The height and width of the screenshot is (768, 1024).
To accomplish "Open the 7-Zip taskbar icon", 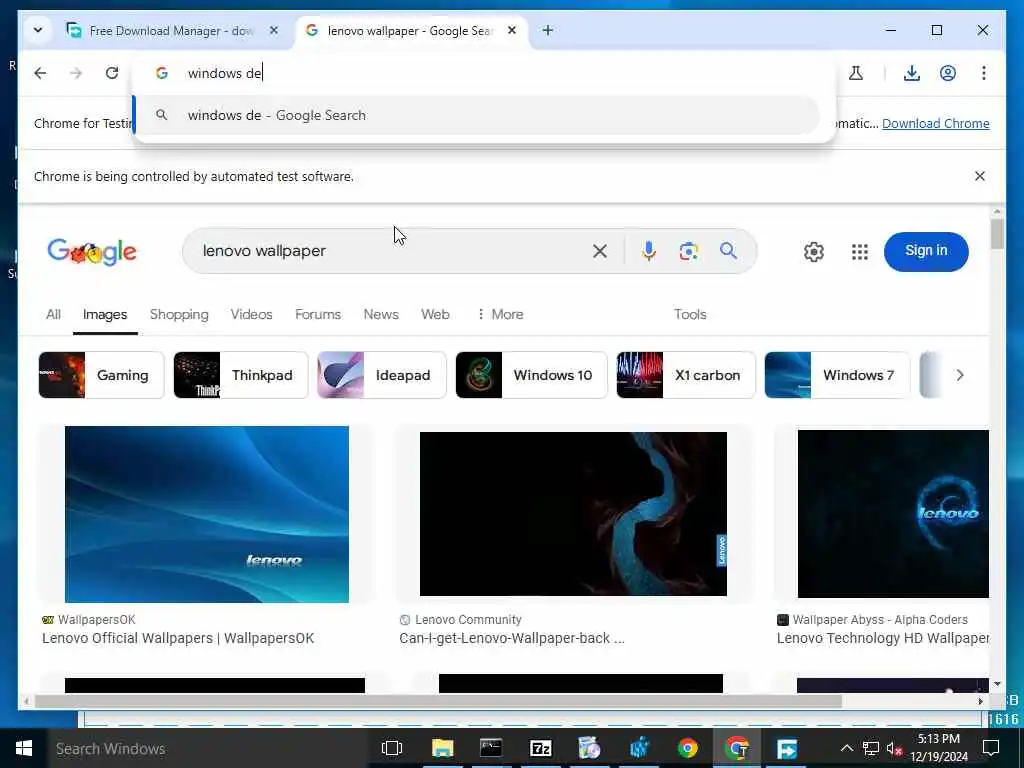I will point(541,748).
